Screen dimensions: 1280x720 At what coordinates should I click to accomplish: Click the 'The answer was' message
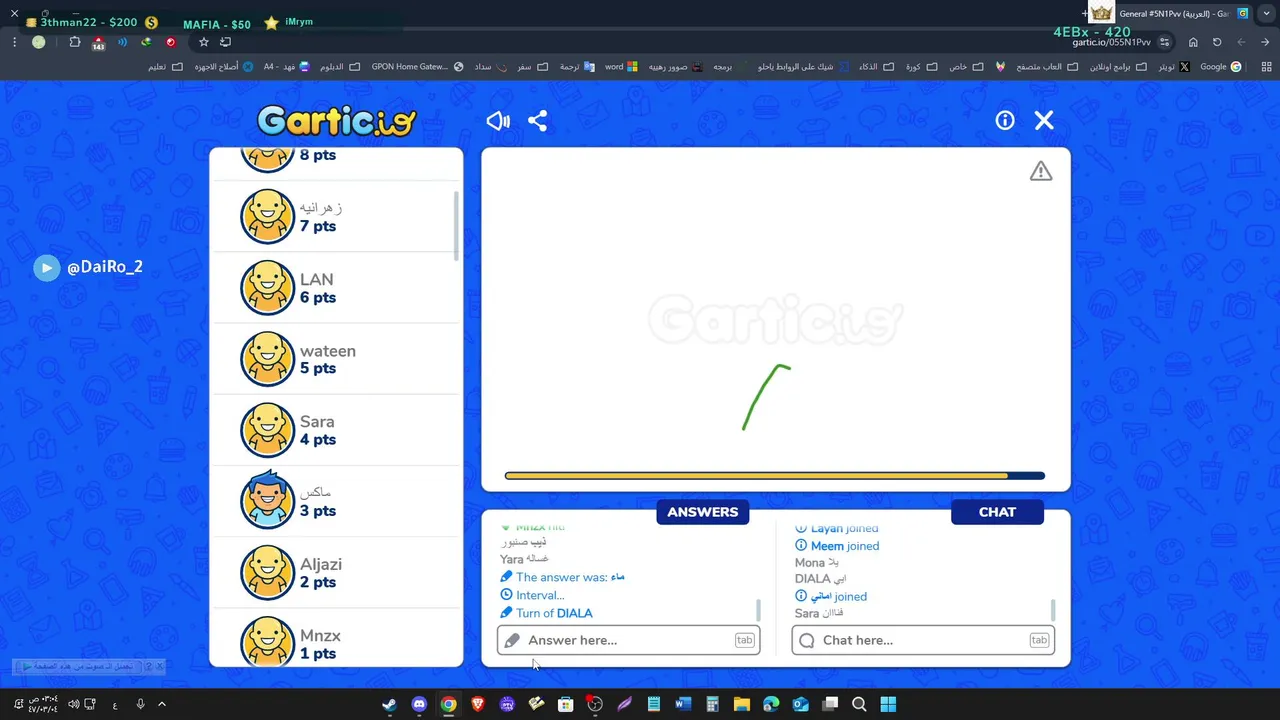point(562,577)
